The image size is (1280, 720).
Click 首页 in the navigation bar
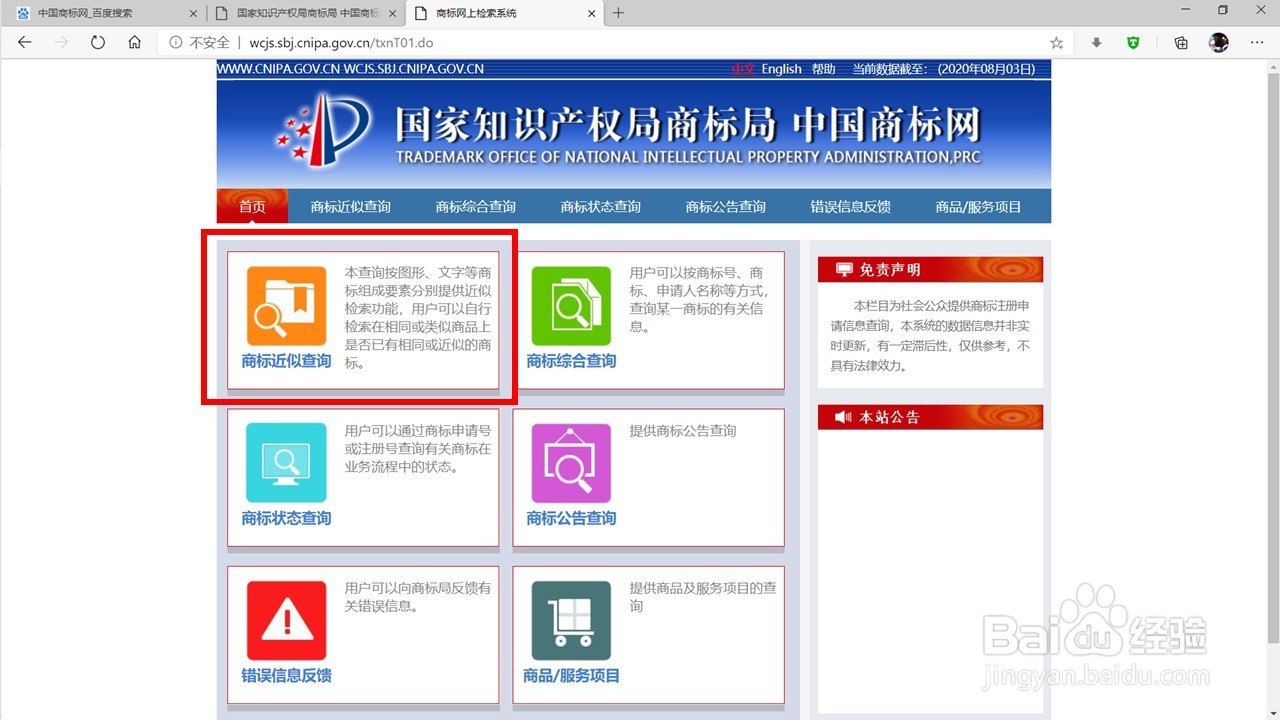pos(252,207)
